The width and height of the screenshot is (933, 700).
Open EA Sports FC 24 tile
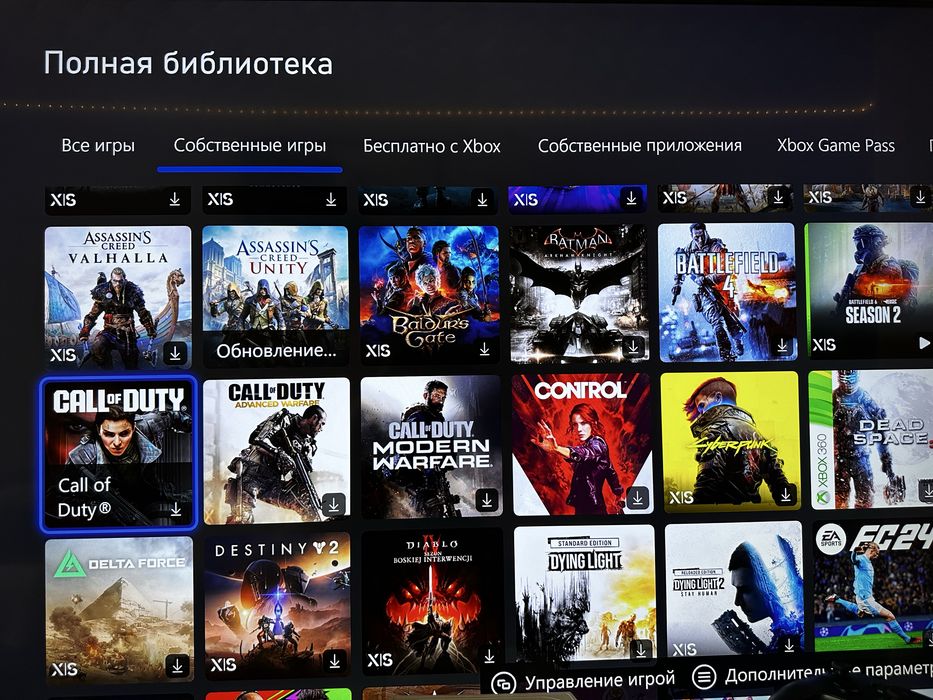click(873, 586)
